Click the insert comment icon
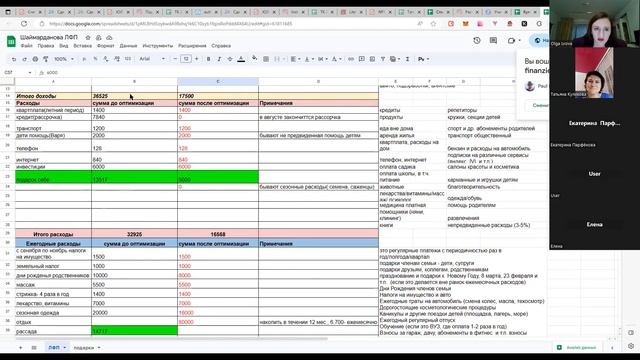 [x=362, y=59]
